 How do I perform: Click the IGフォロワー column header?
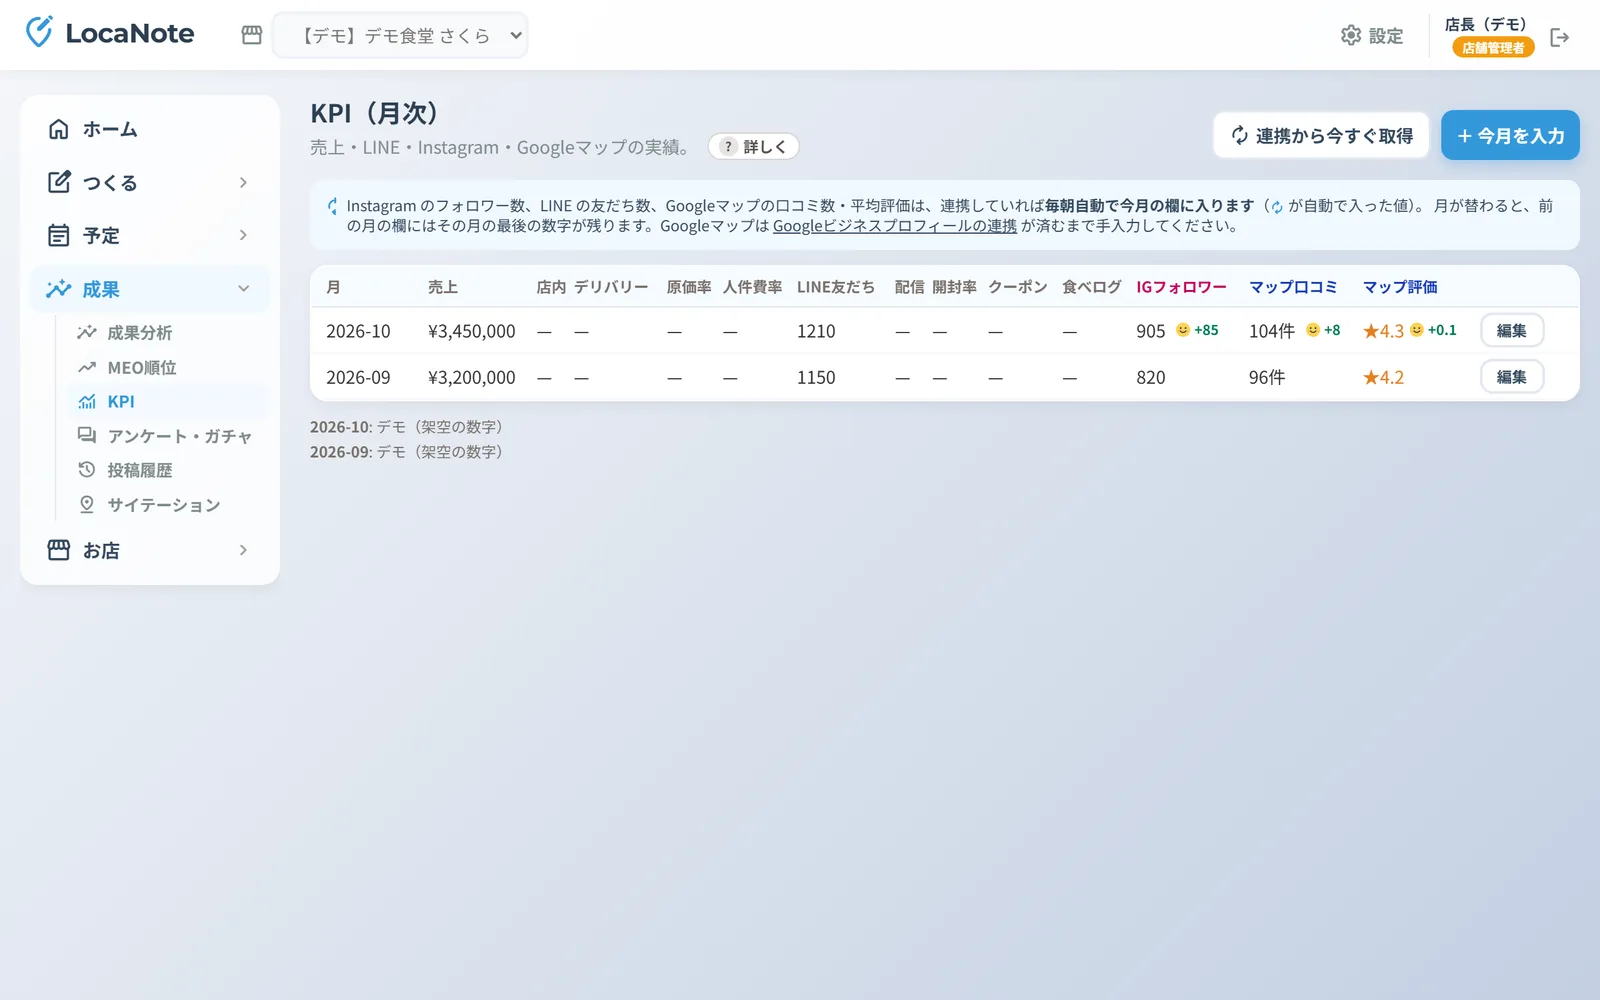click(1181, 287)
